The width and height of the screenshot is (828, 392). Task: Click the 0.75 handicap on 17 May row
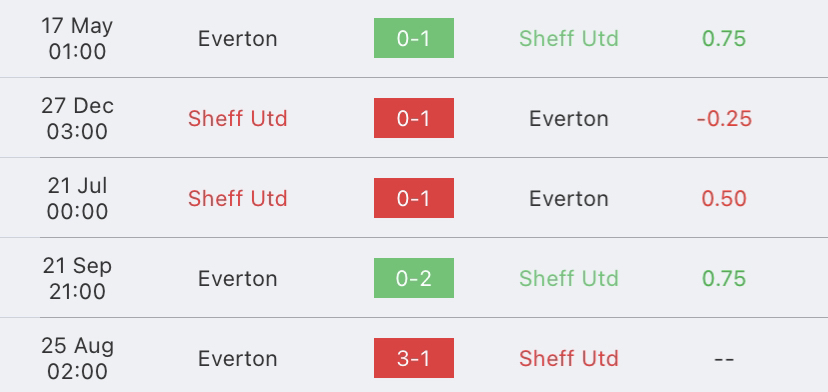coord(724,39)
